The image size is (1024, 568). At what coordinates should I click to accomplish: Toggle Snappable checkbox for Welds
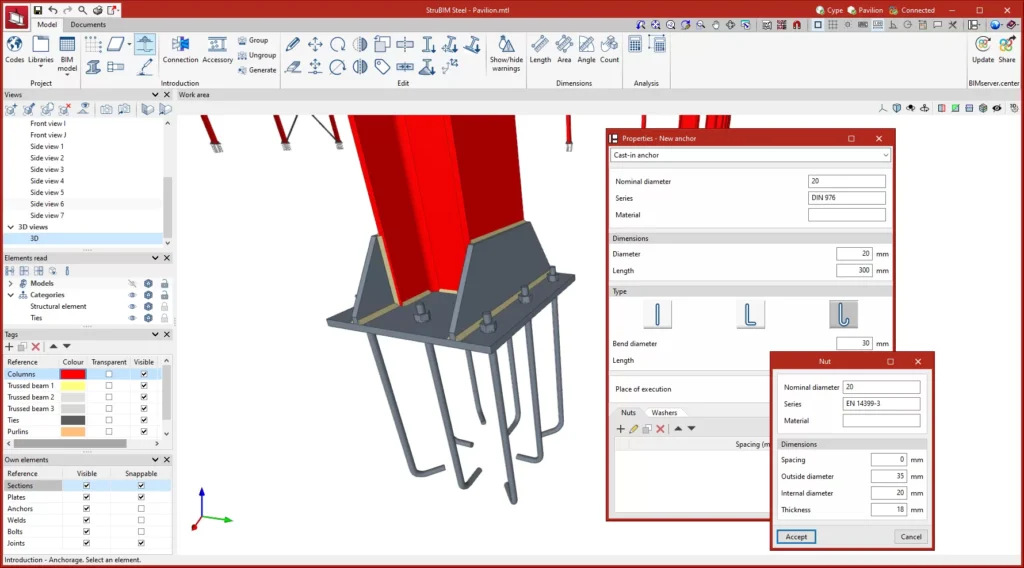click(141, 520)
